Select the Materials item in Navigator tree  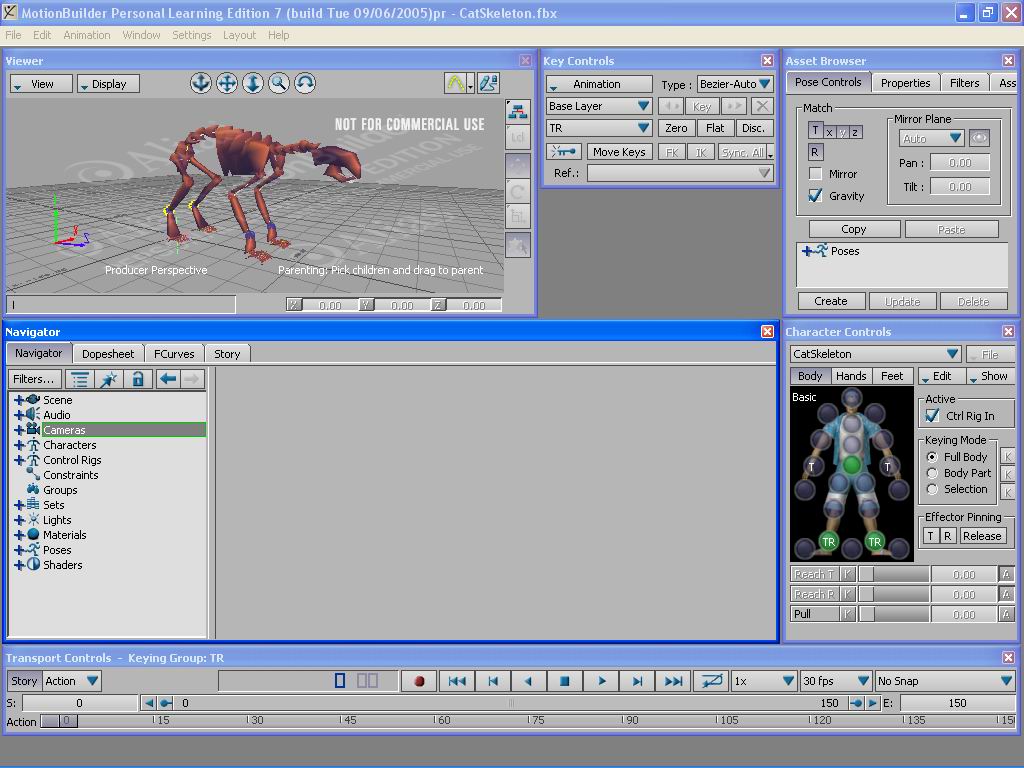coord(65,535)
